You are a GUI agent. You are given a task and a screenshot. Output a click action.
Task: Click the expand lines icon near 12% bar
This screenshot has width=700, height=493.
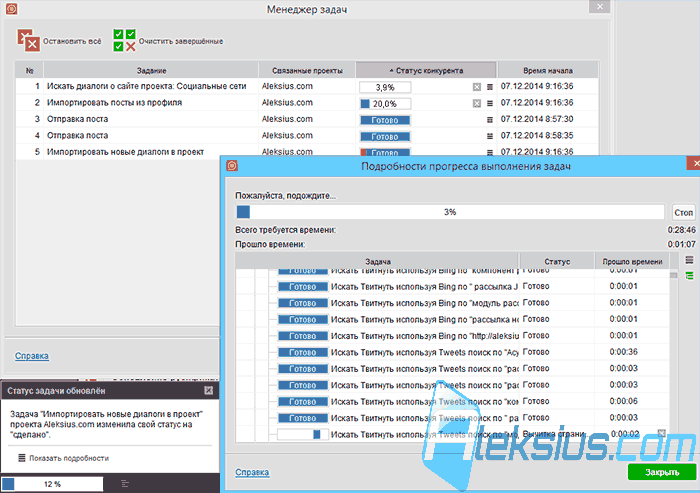point(125,484)
